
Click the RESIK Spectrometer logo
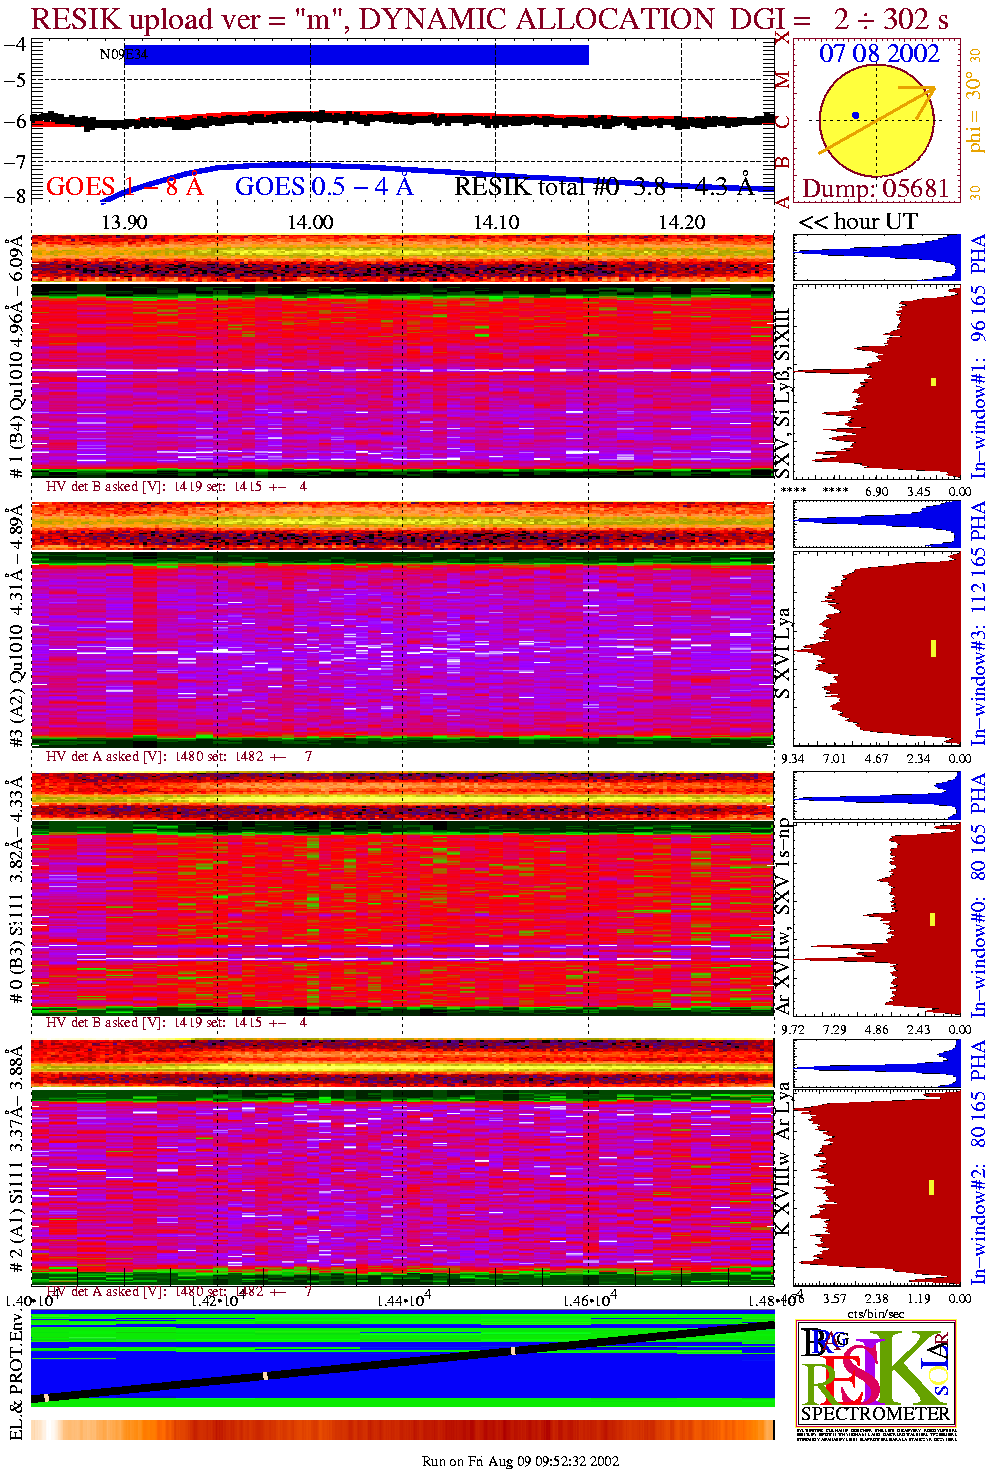(875, 1373)
